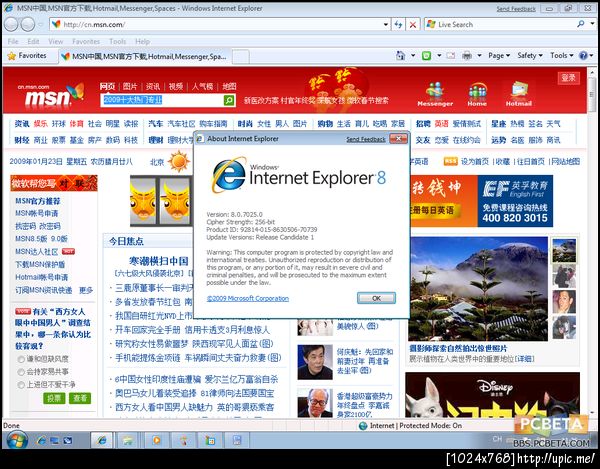The width and height of the screenshot is (600, 469).
Task: Click the Windows Explorer taskbar button
Action: [129, 440]
